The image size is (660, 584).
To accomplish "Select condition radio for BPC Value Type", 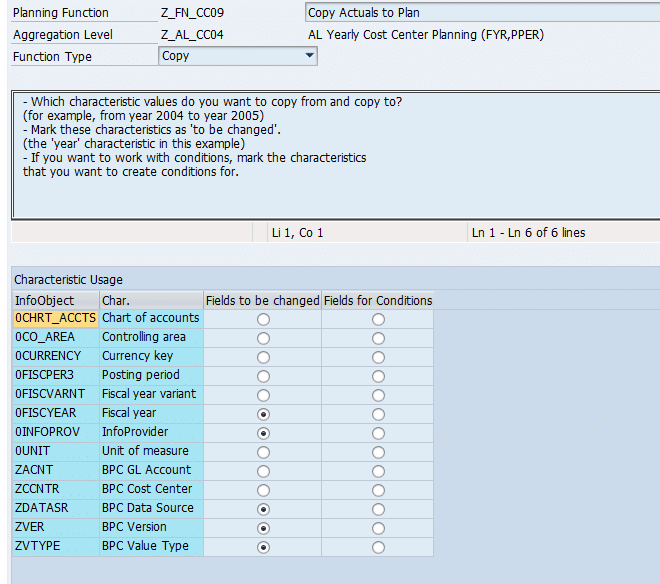I will (x=378, y=547).
